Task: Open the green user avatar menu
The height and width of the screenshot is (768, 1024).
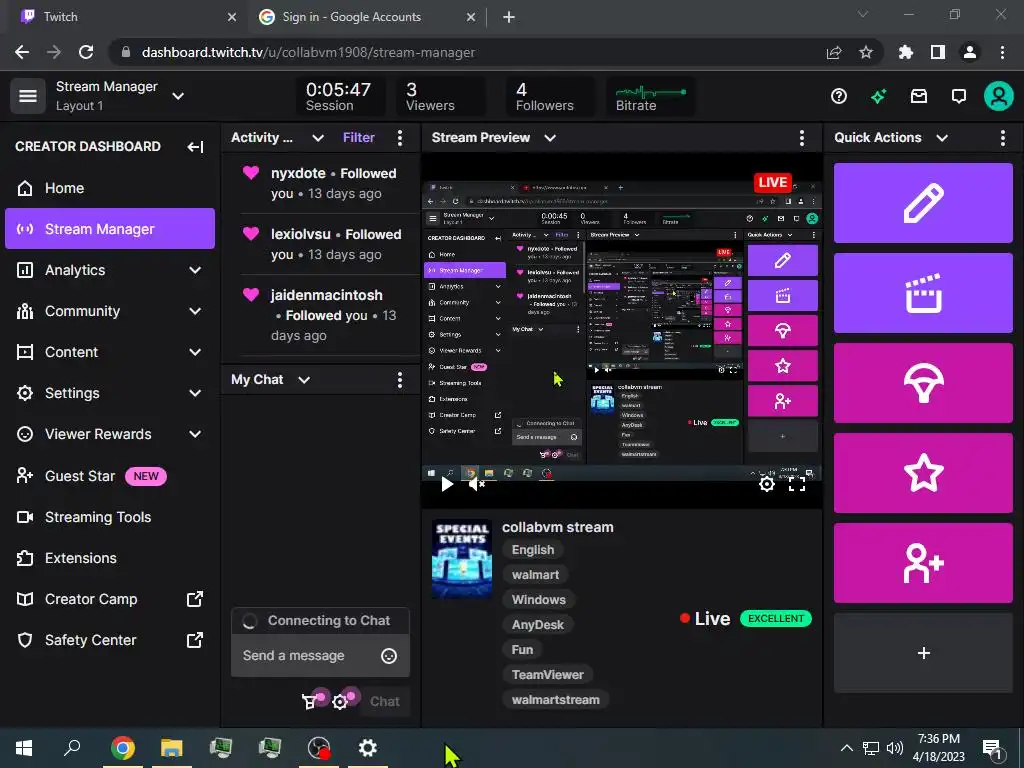Action: (x=999, y=96)
